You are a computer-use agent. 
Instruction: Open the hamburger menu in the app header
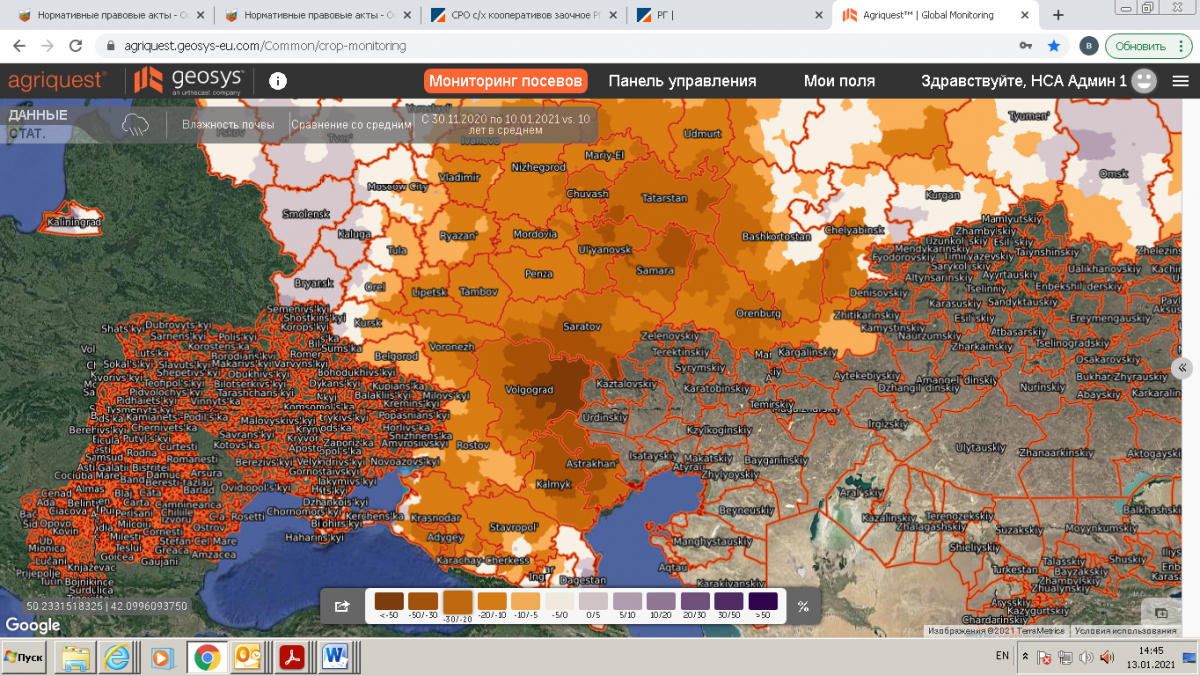click(1181, 81)
